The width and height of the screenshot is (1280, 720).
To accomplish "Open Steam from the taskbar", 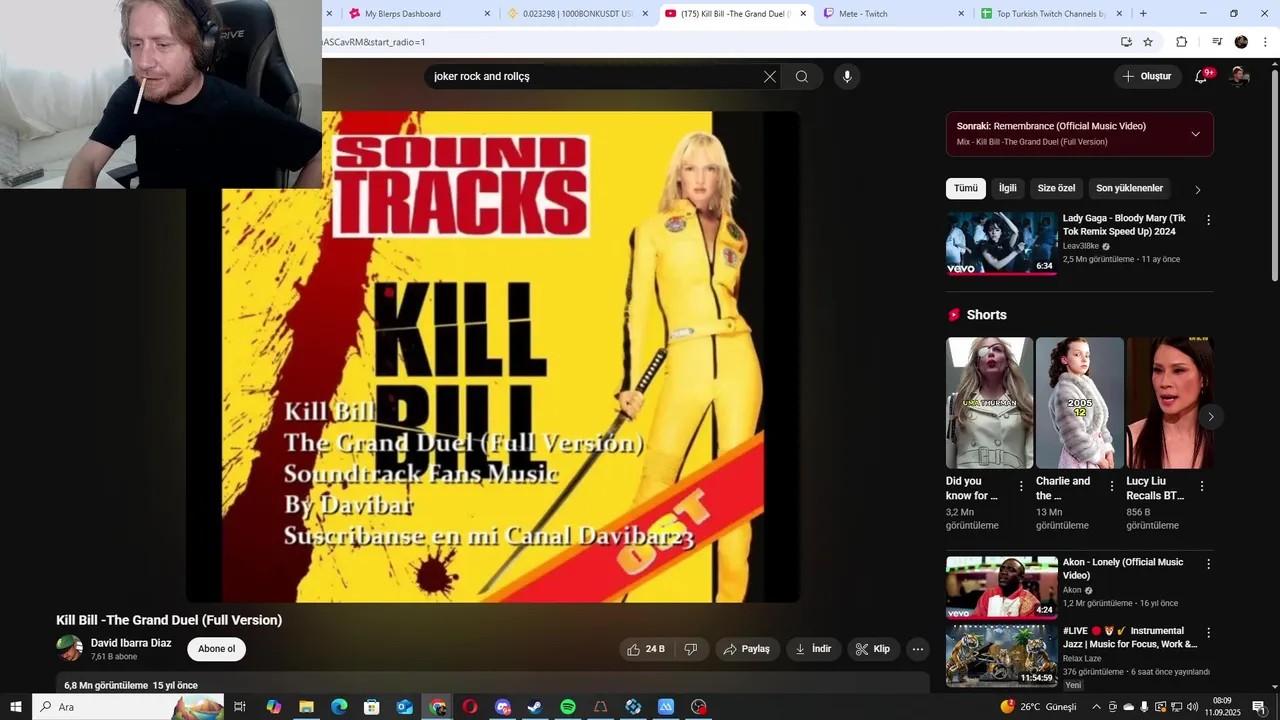I will pos(535,707).
